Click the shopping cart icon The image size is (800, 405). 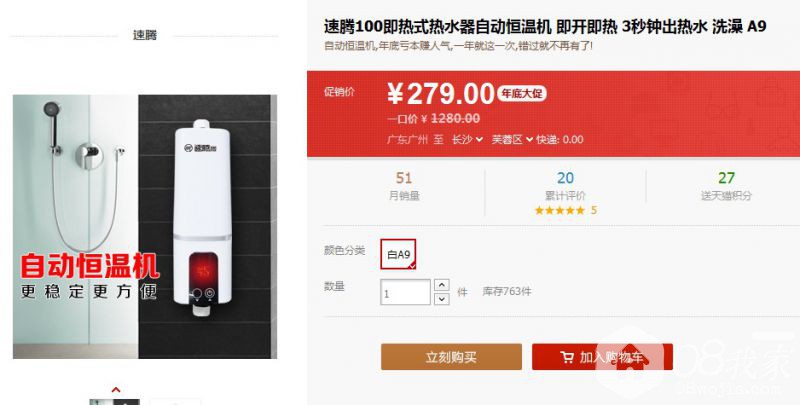(567, 357)
